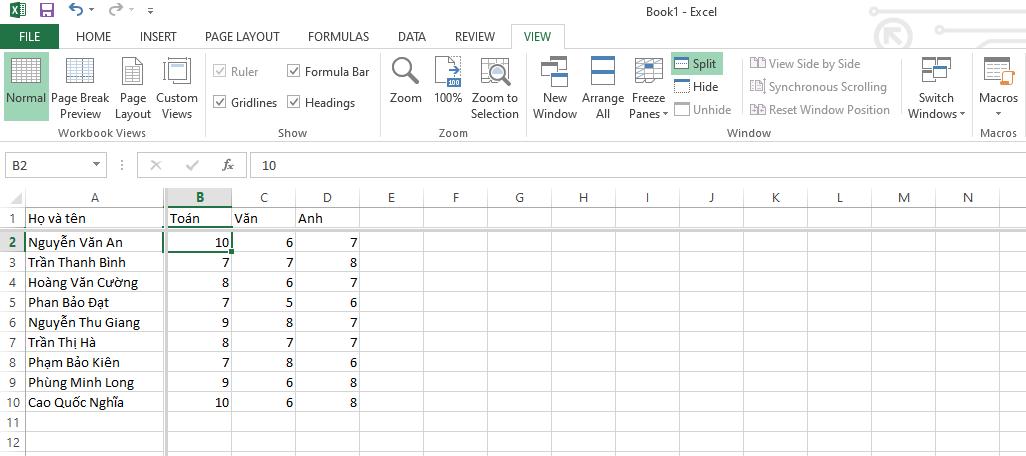Disable the Headings checkbox
The width and height of the screenshot is (1026, 456).
[294, 102]
